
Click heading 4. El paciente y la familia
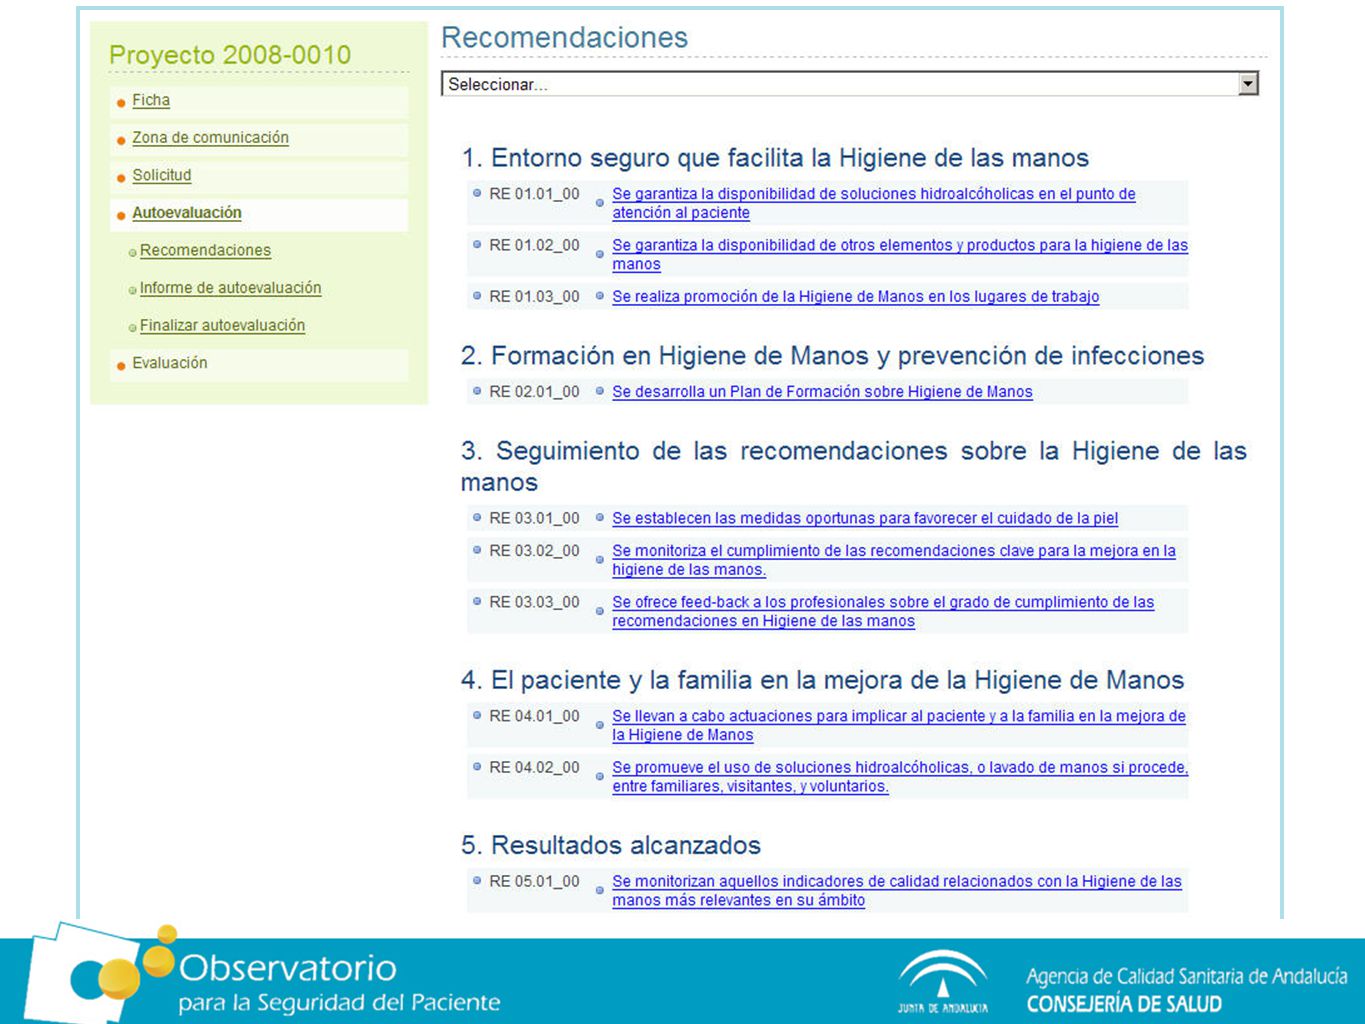[x=822, y=680]
